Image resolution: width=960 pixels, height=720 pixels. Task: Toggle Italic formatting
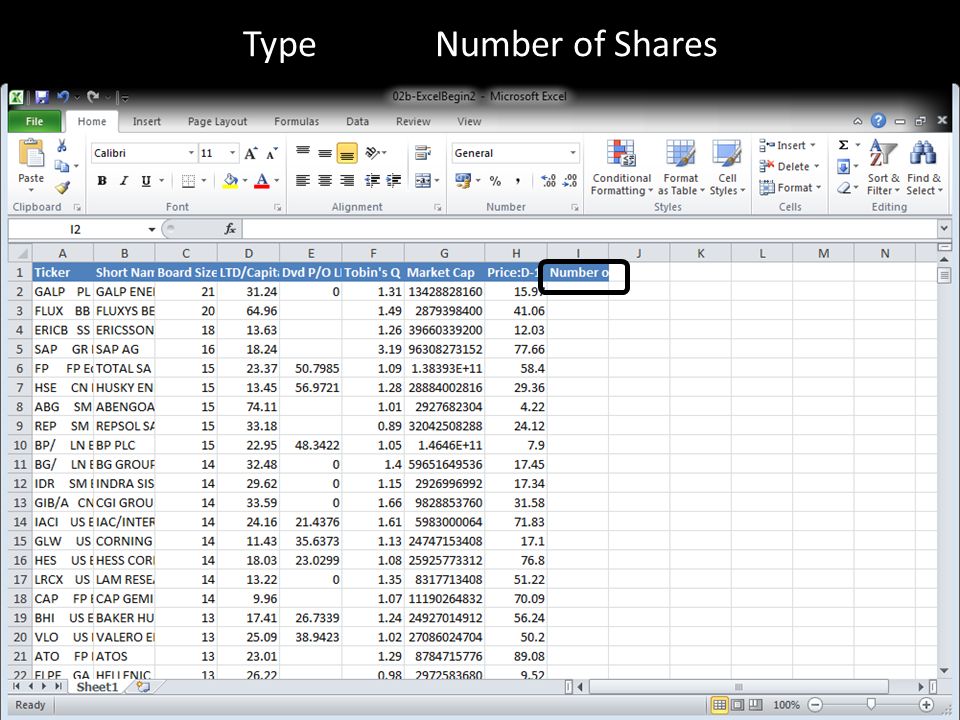[x=124, y=181]
